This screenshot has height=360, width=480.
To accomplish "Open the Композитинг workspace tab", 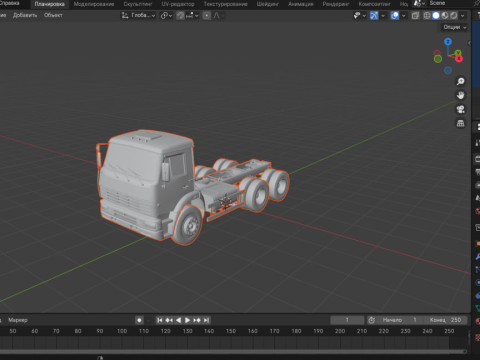I will [x=374, y=4].
